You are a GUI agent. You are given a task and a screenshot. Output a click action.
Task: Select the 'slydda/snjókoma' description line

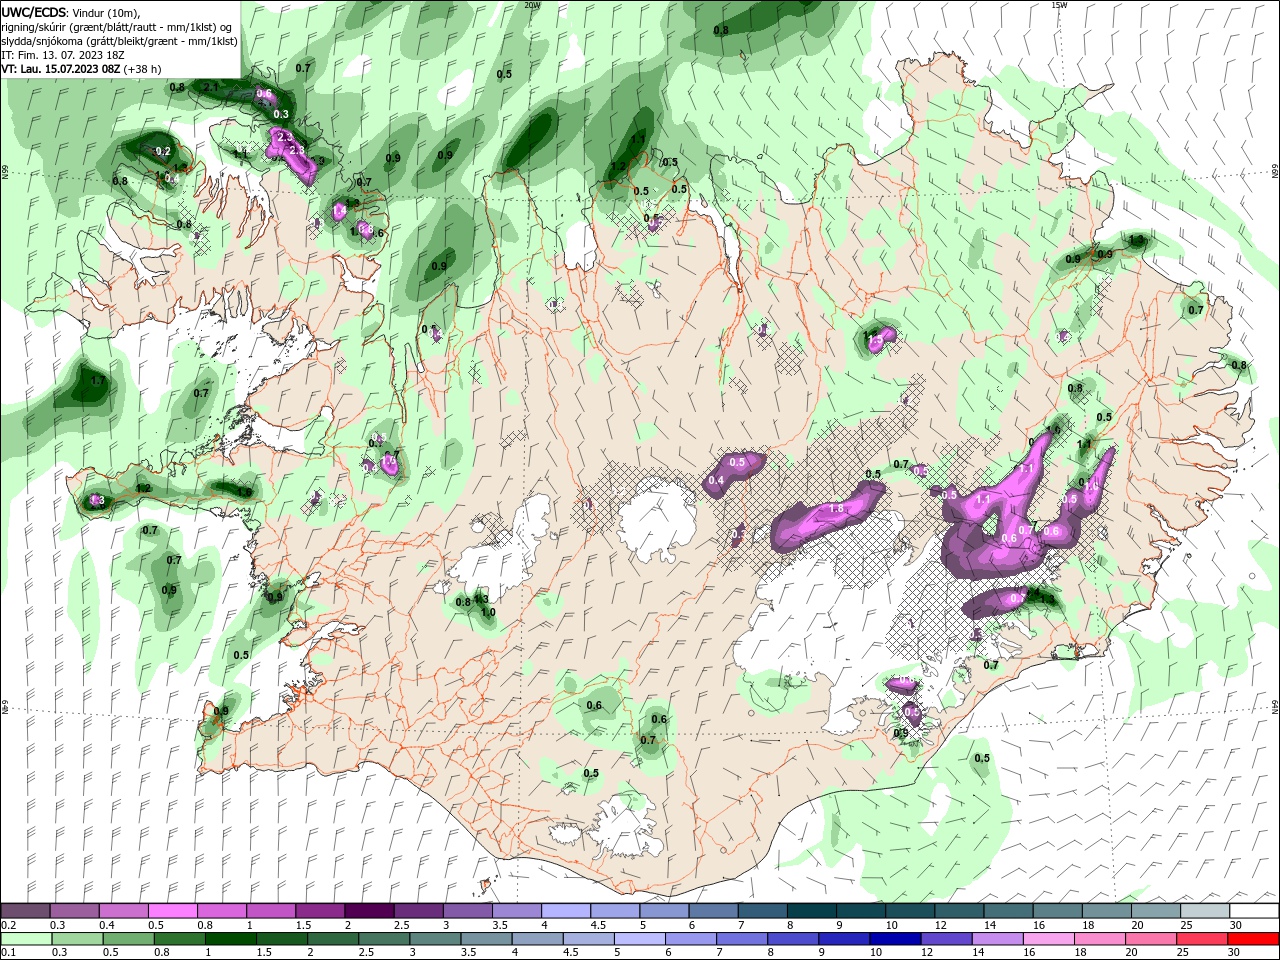pos(119,41)
